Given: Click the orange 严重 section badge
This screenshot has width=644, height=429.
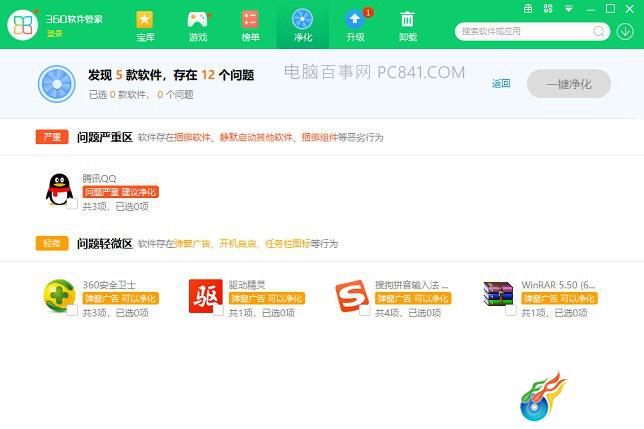Looking at the screenshot, I should (52, 137).
